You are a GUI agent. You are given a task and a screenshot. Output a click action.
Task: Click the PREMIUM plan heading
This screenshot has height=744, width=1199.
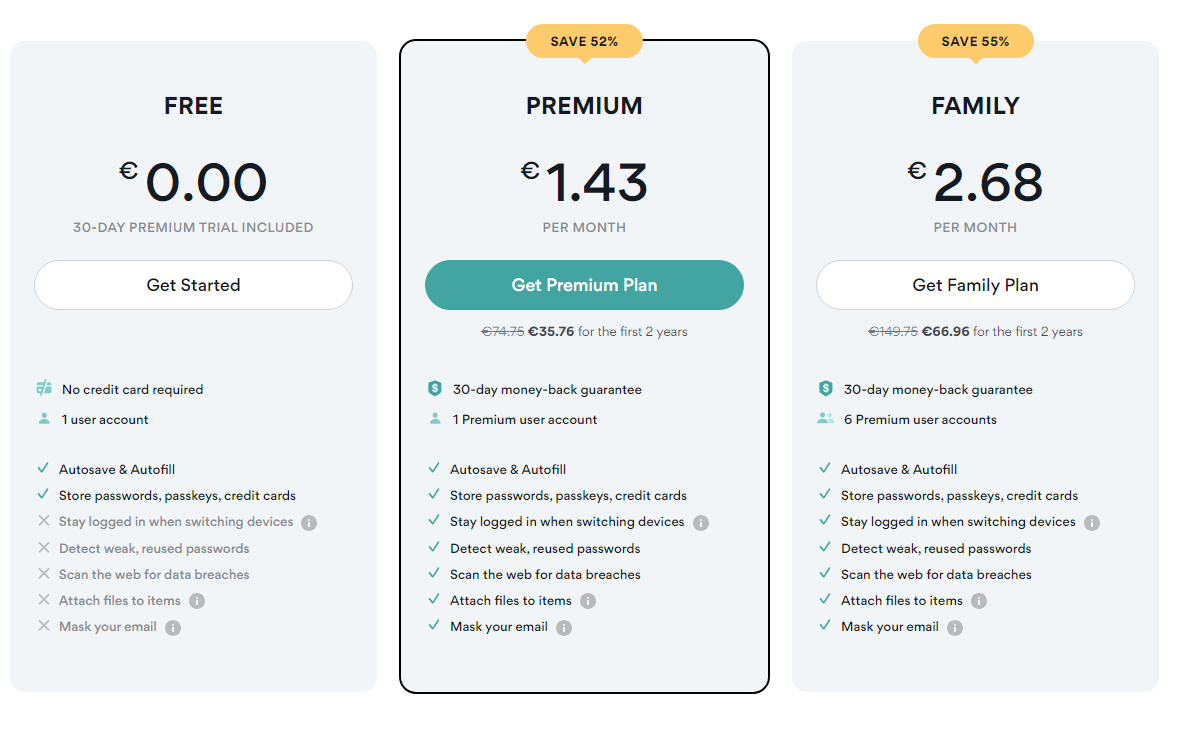584,106
